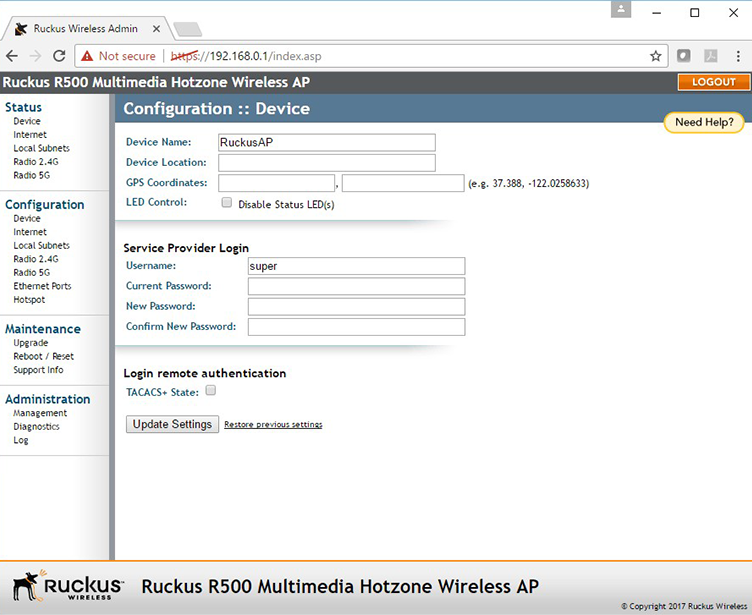Open the Chrome three-dot menu
The width and height of the screenshot is (752, 615).
click(737, 57)
